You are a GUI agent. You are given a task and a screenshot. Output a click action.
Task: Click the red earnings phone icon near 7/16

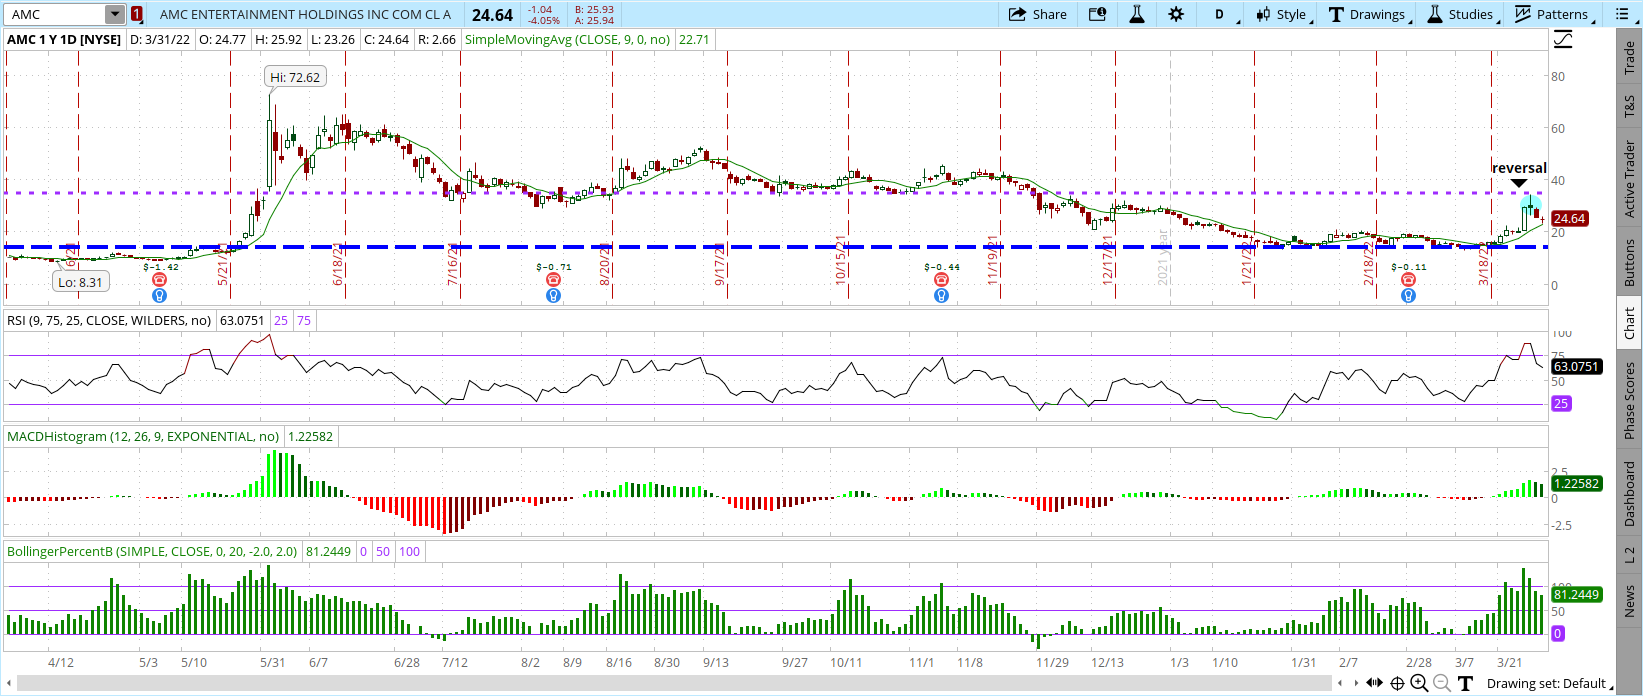553,280
